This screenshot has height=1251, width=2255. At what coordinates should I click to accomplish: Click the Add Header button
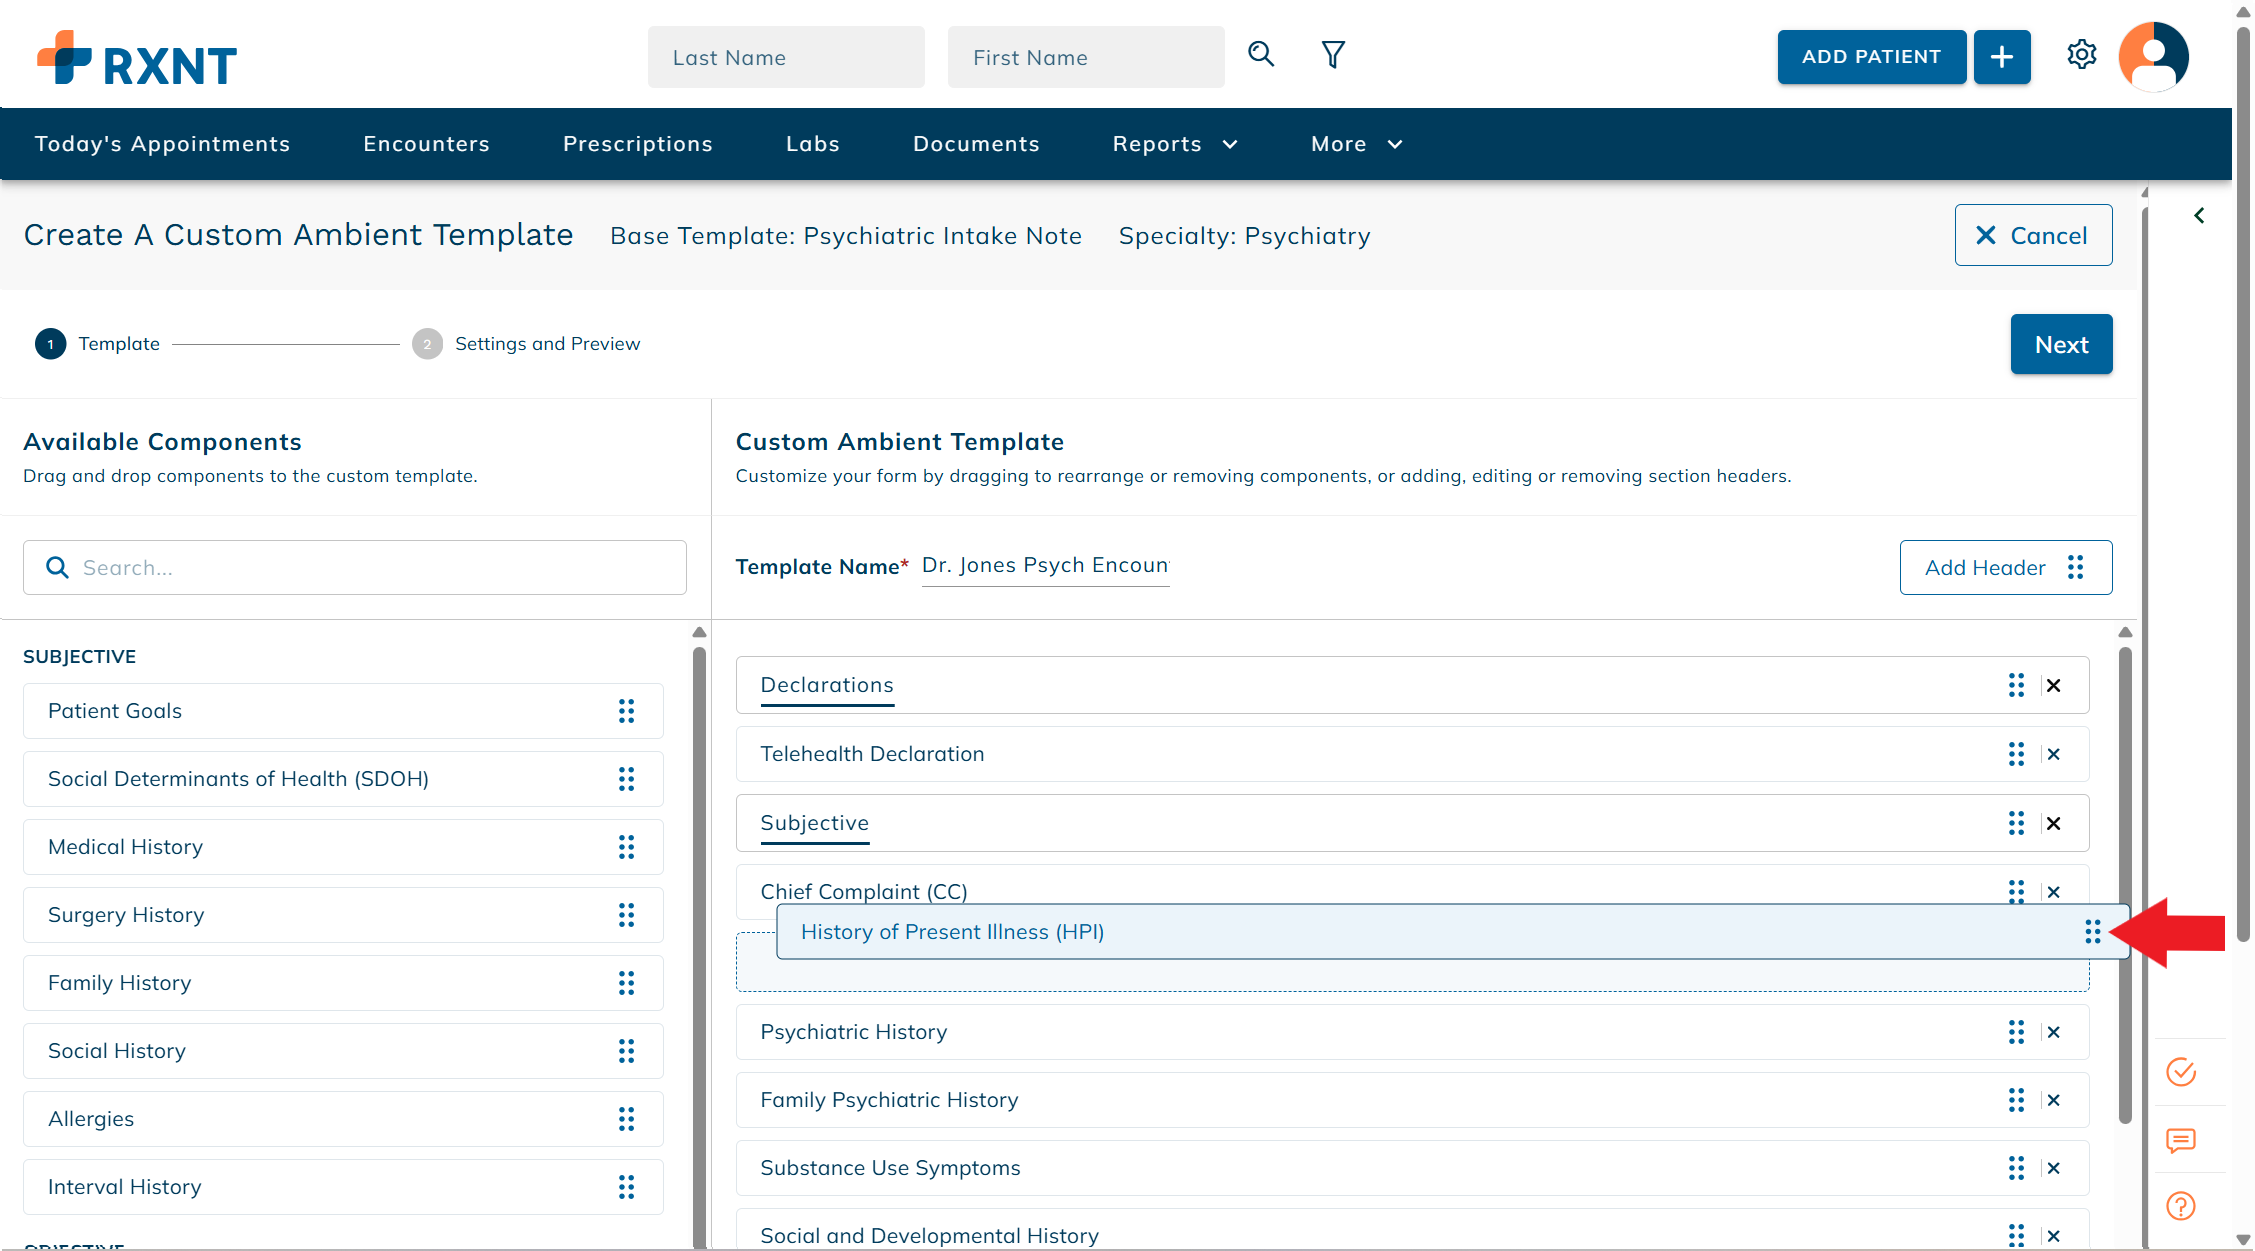tap(2005, 568)
